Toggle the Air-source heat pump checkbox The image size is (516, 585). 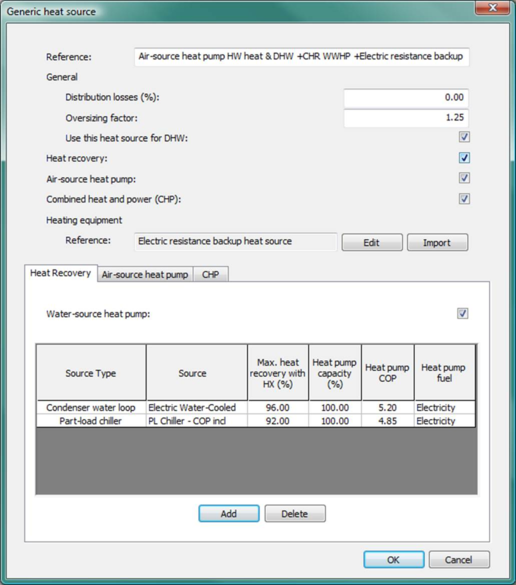464,178
